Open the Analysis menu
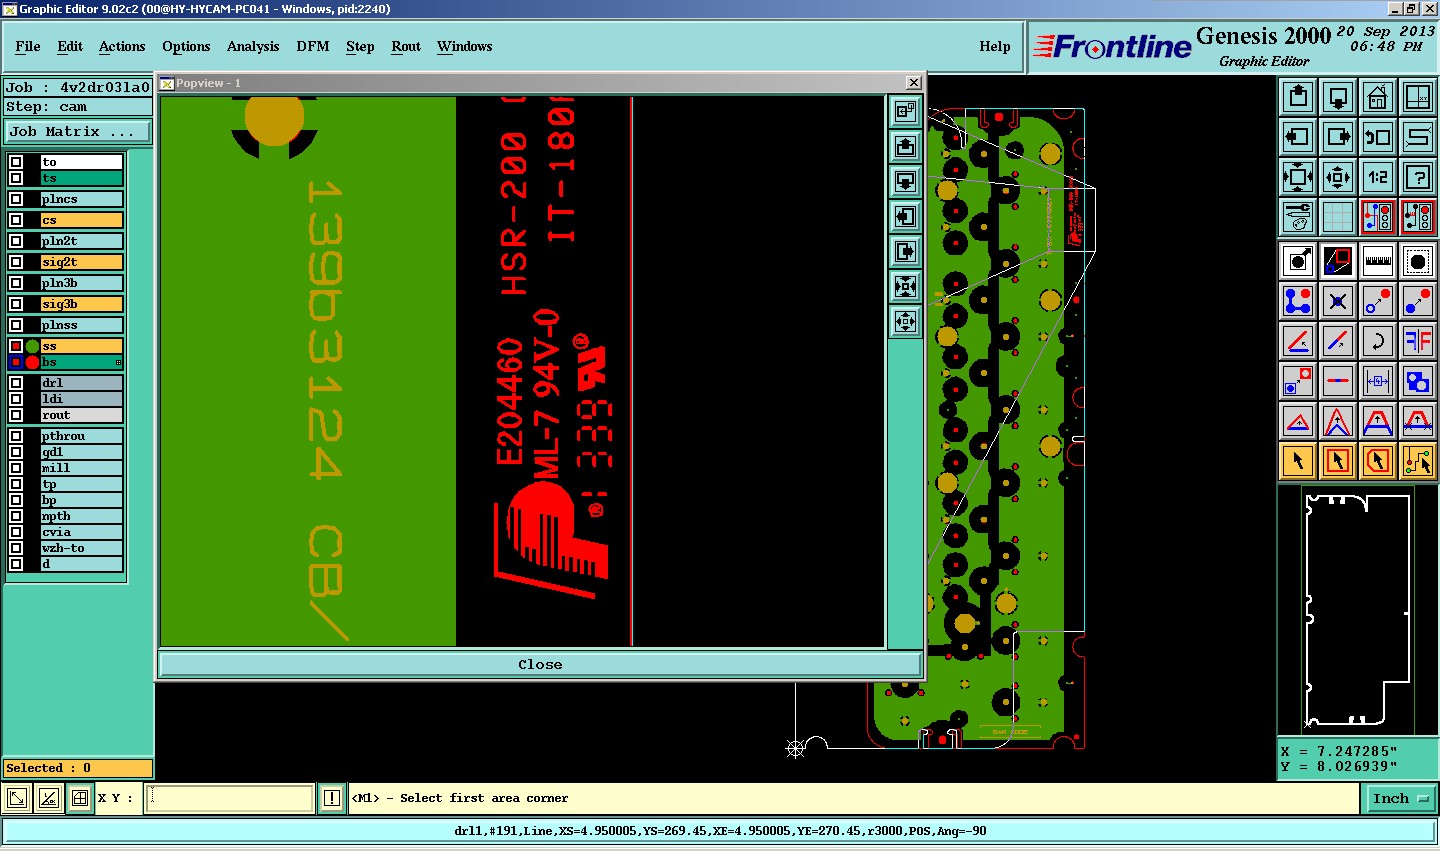 [253, 46]
